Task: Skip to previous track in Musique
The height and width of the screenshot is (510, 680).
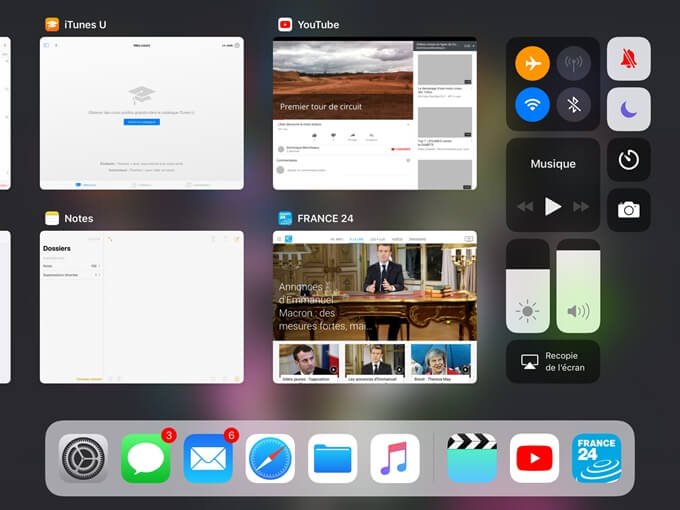Action: point(525,206)
